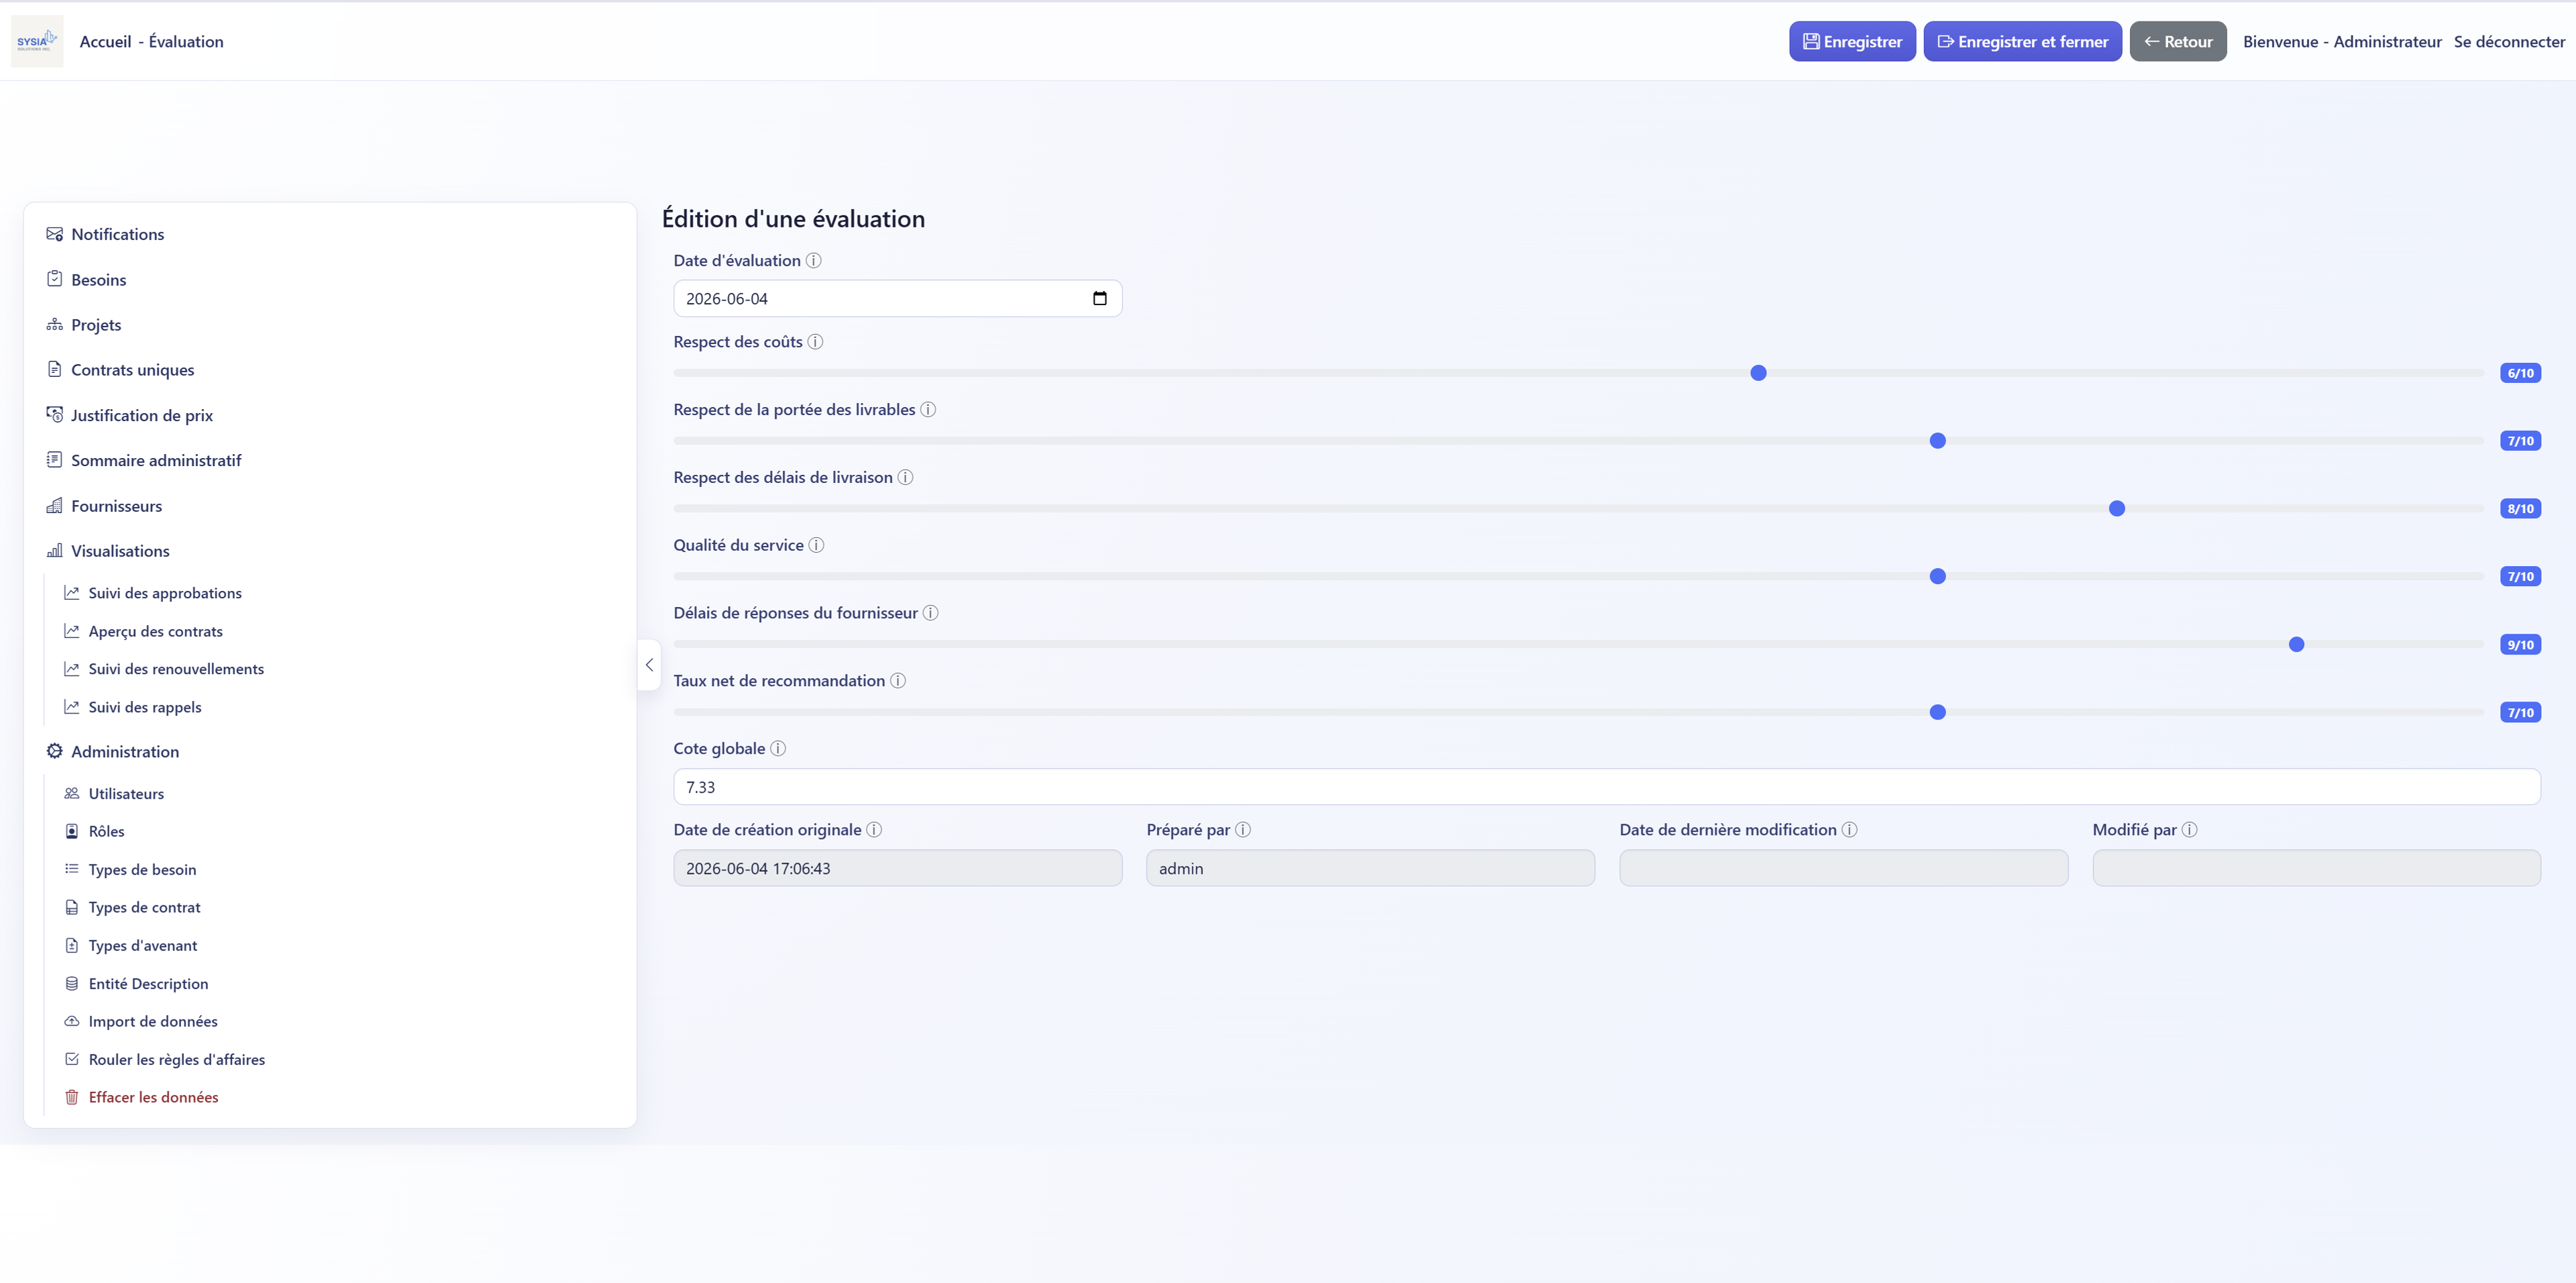The image size is (2576, 1283).
Task: Click Délais de réponses du fournisseur slider handle
Action: pyautogui.click(x=2296, y=644)
